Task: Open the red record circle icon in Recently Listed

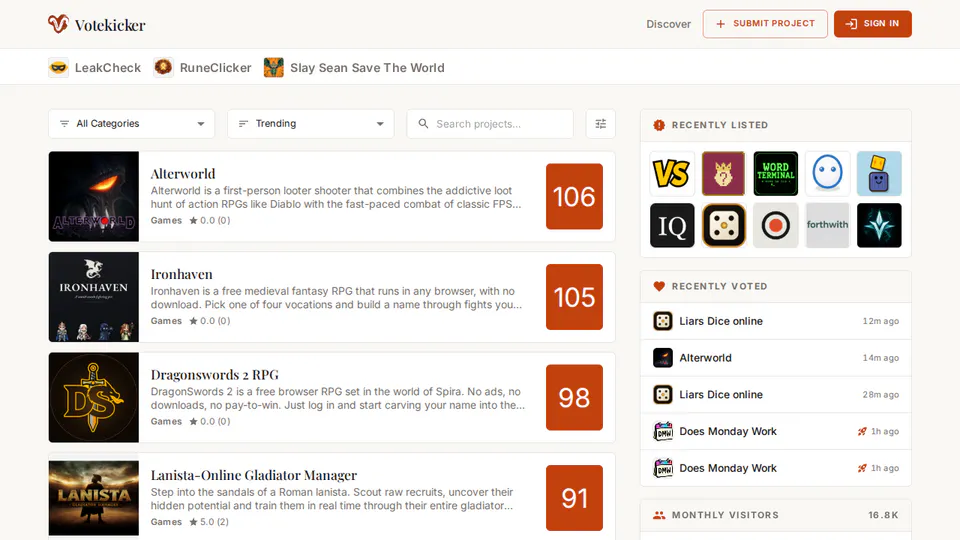Action: (x=776, y=225)
